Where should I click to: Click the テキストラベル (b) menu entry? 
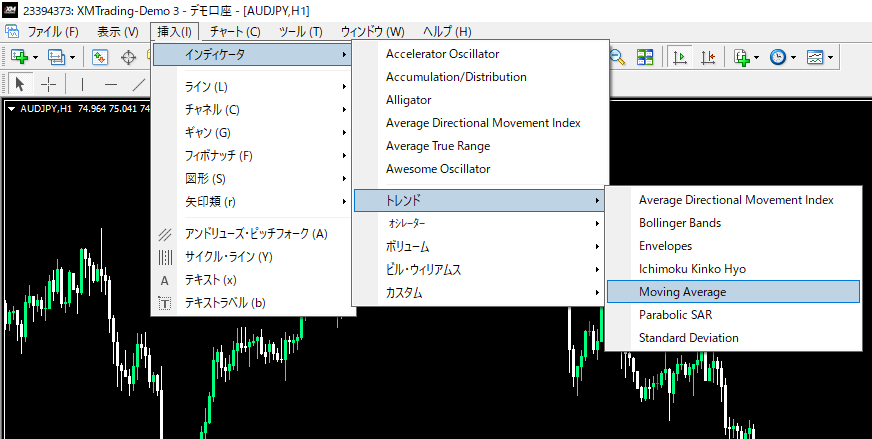point(225,302)
